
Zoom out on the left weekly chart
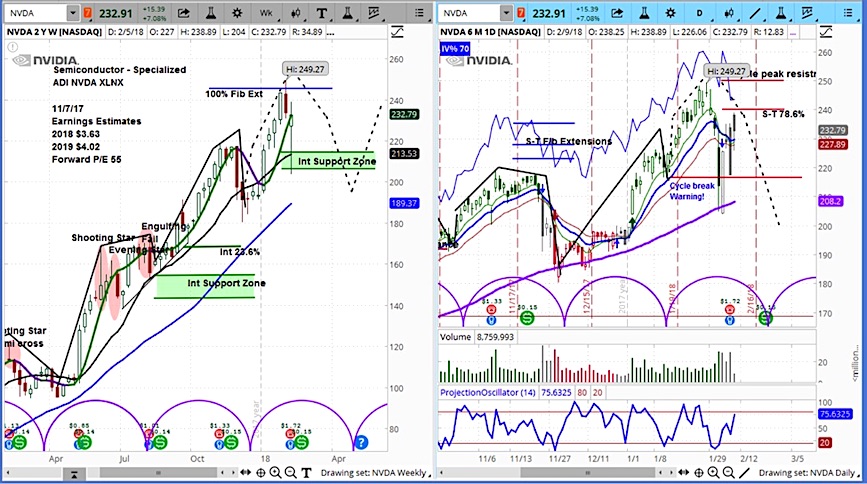pos(290,472)
